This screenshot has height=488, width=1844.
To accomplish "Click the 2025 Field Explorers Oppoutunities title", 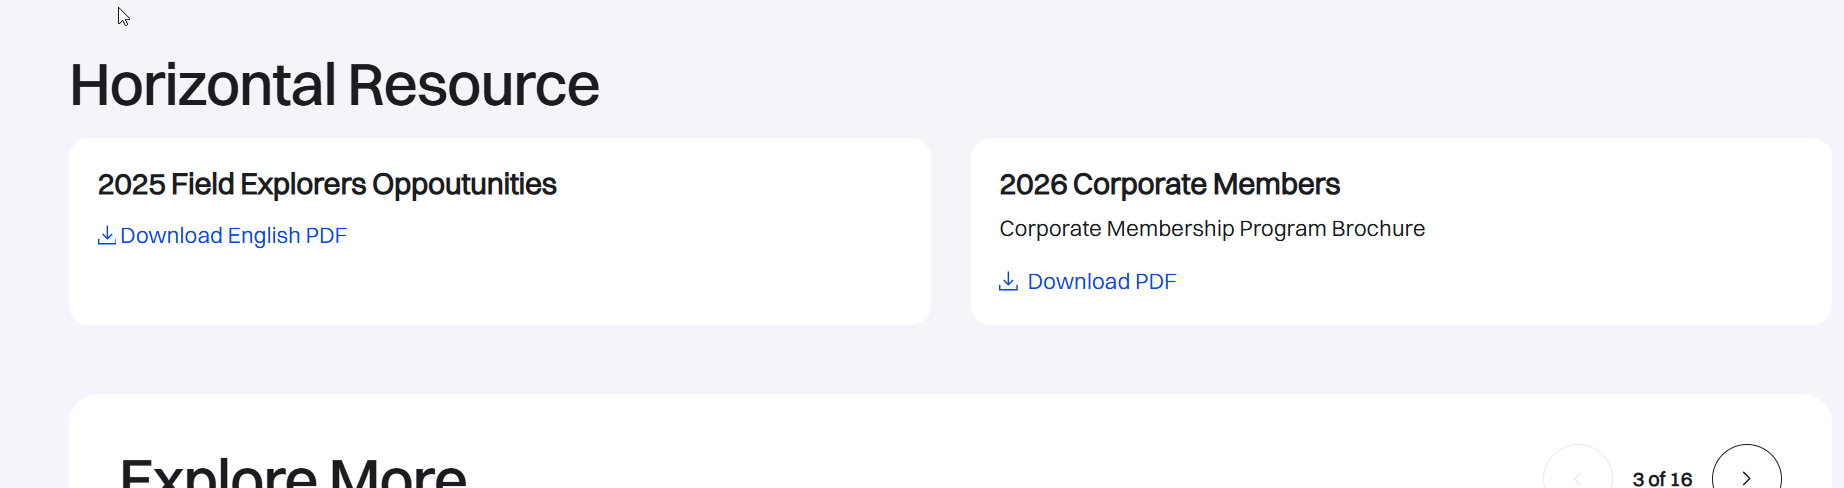I will 327,185.
